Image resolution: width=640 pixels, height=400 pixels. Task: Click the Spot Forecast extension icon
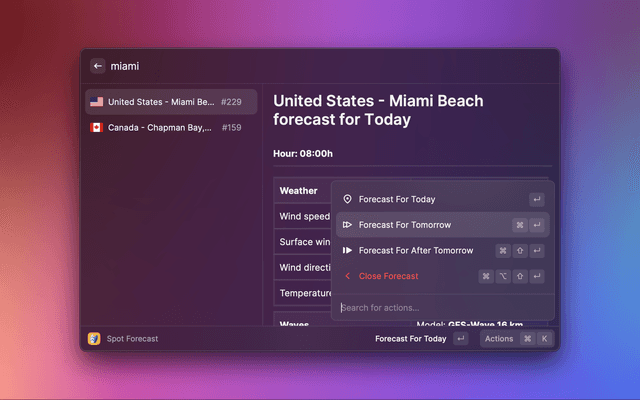(94, 339)
